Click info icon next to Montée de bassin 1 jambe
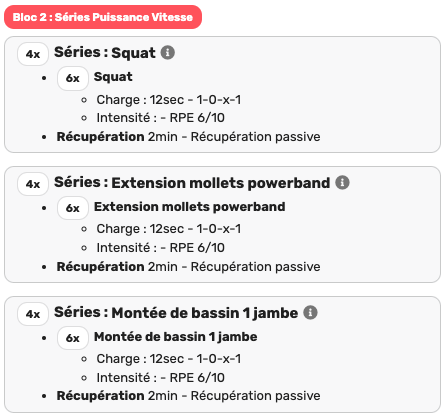Image resolution: width=444 pixels, height=417 pixels. pyautogui.click(x=310, y=312)
